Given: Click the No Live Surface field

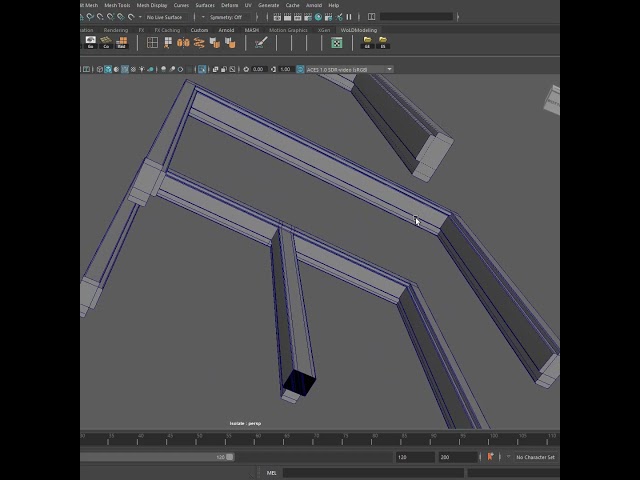Looking at the screenshot, I should coord(167,17).
